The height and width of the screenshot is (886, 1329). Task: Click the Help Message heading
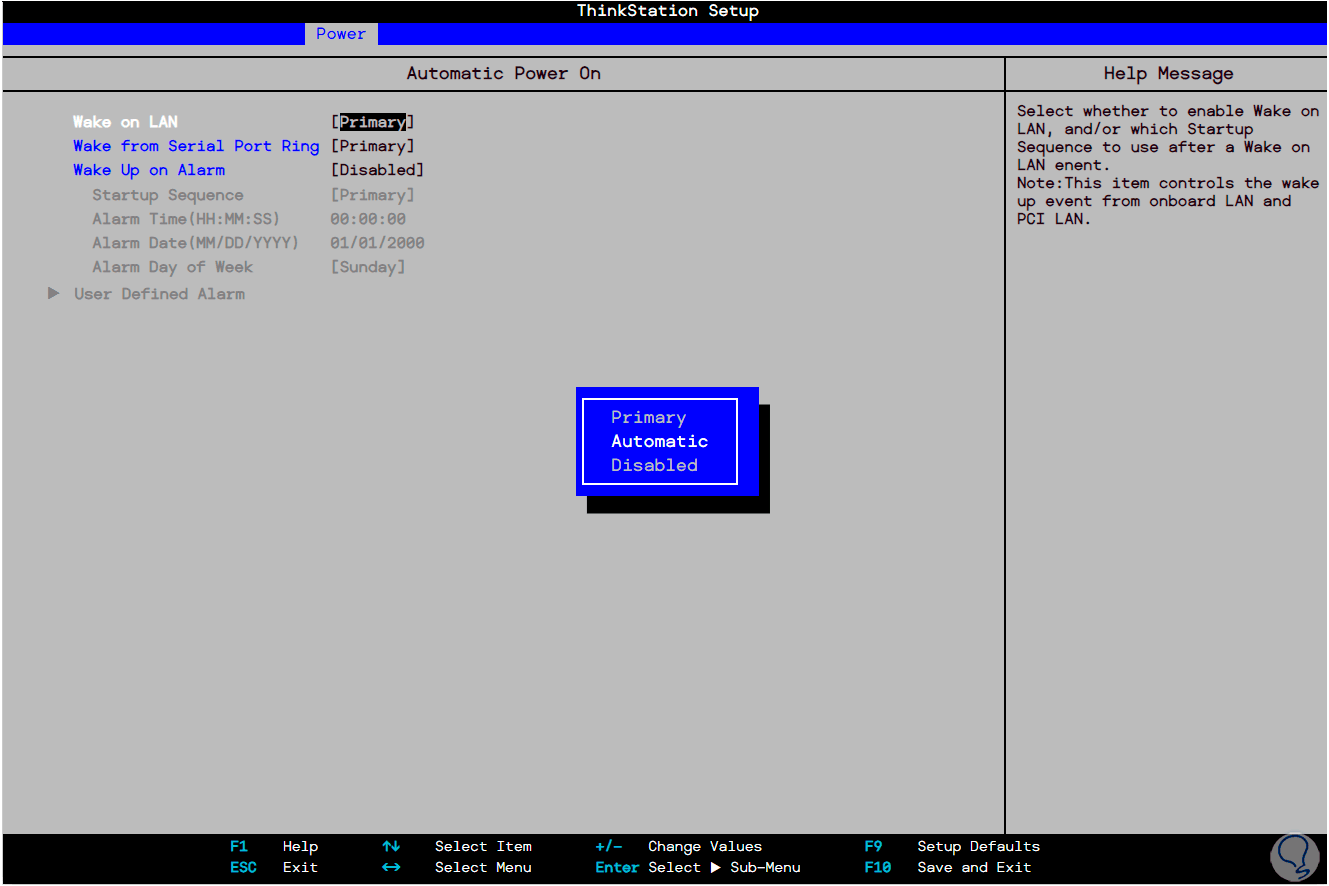pos(1168,73)
